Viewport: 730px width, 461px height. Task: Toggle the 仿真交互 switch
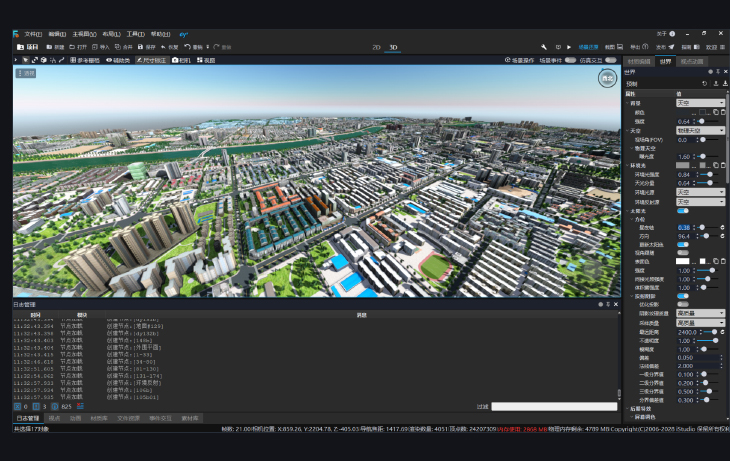(610, 60)
